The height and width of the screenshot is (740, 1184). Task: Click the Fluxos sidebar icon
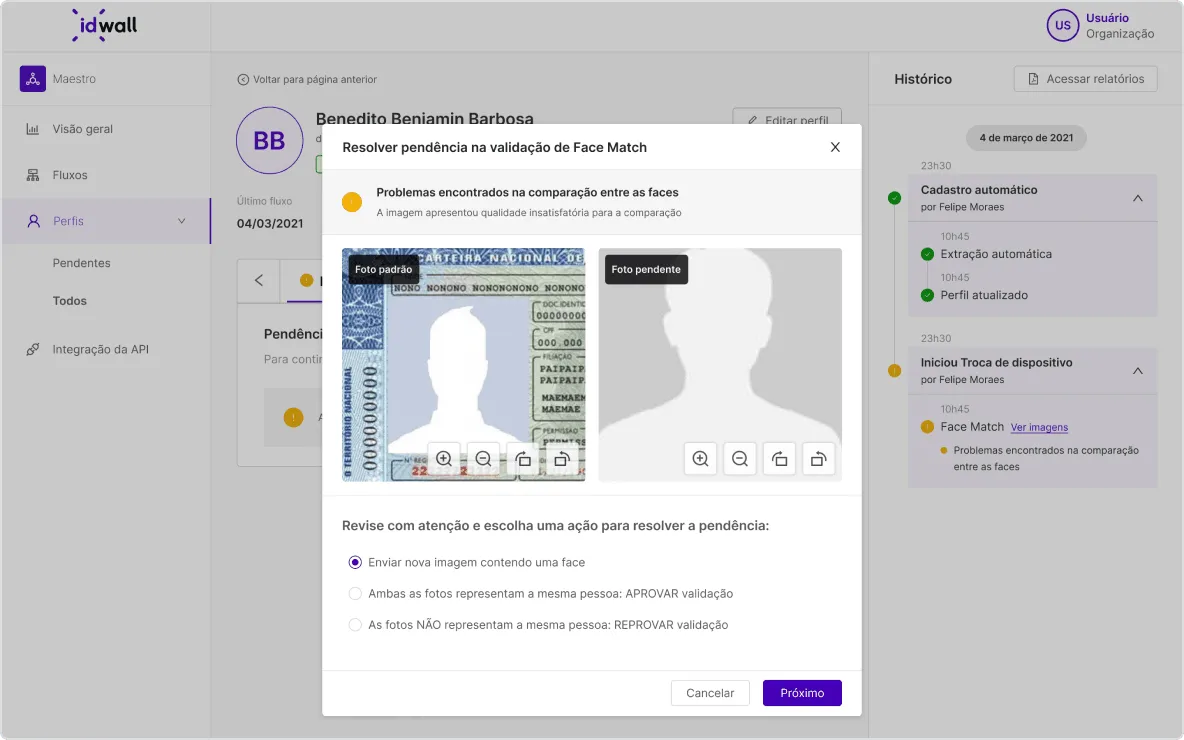click(x=32, y=175)
